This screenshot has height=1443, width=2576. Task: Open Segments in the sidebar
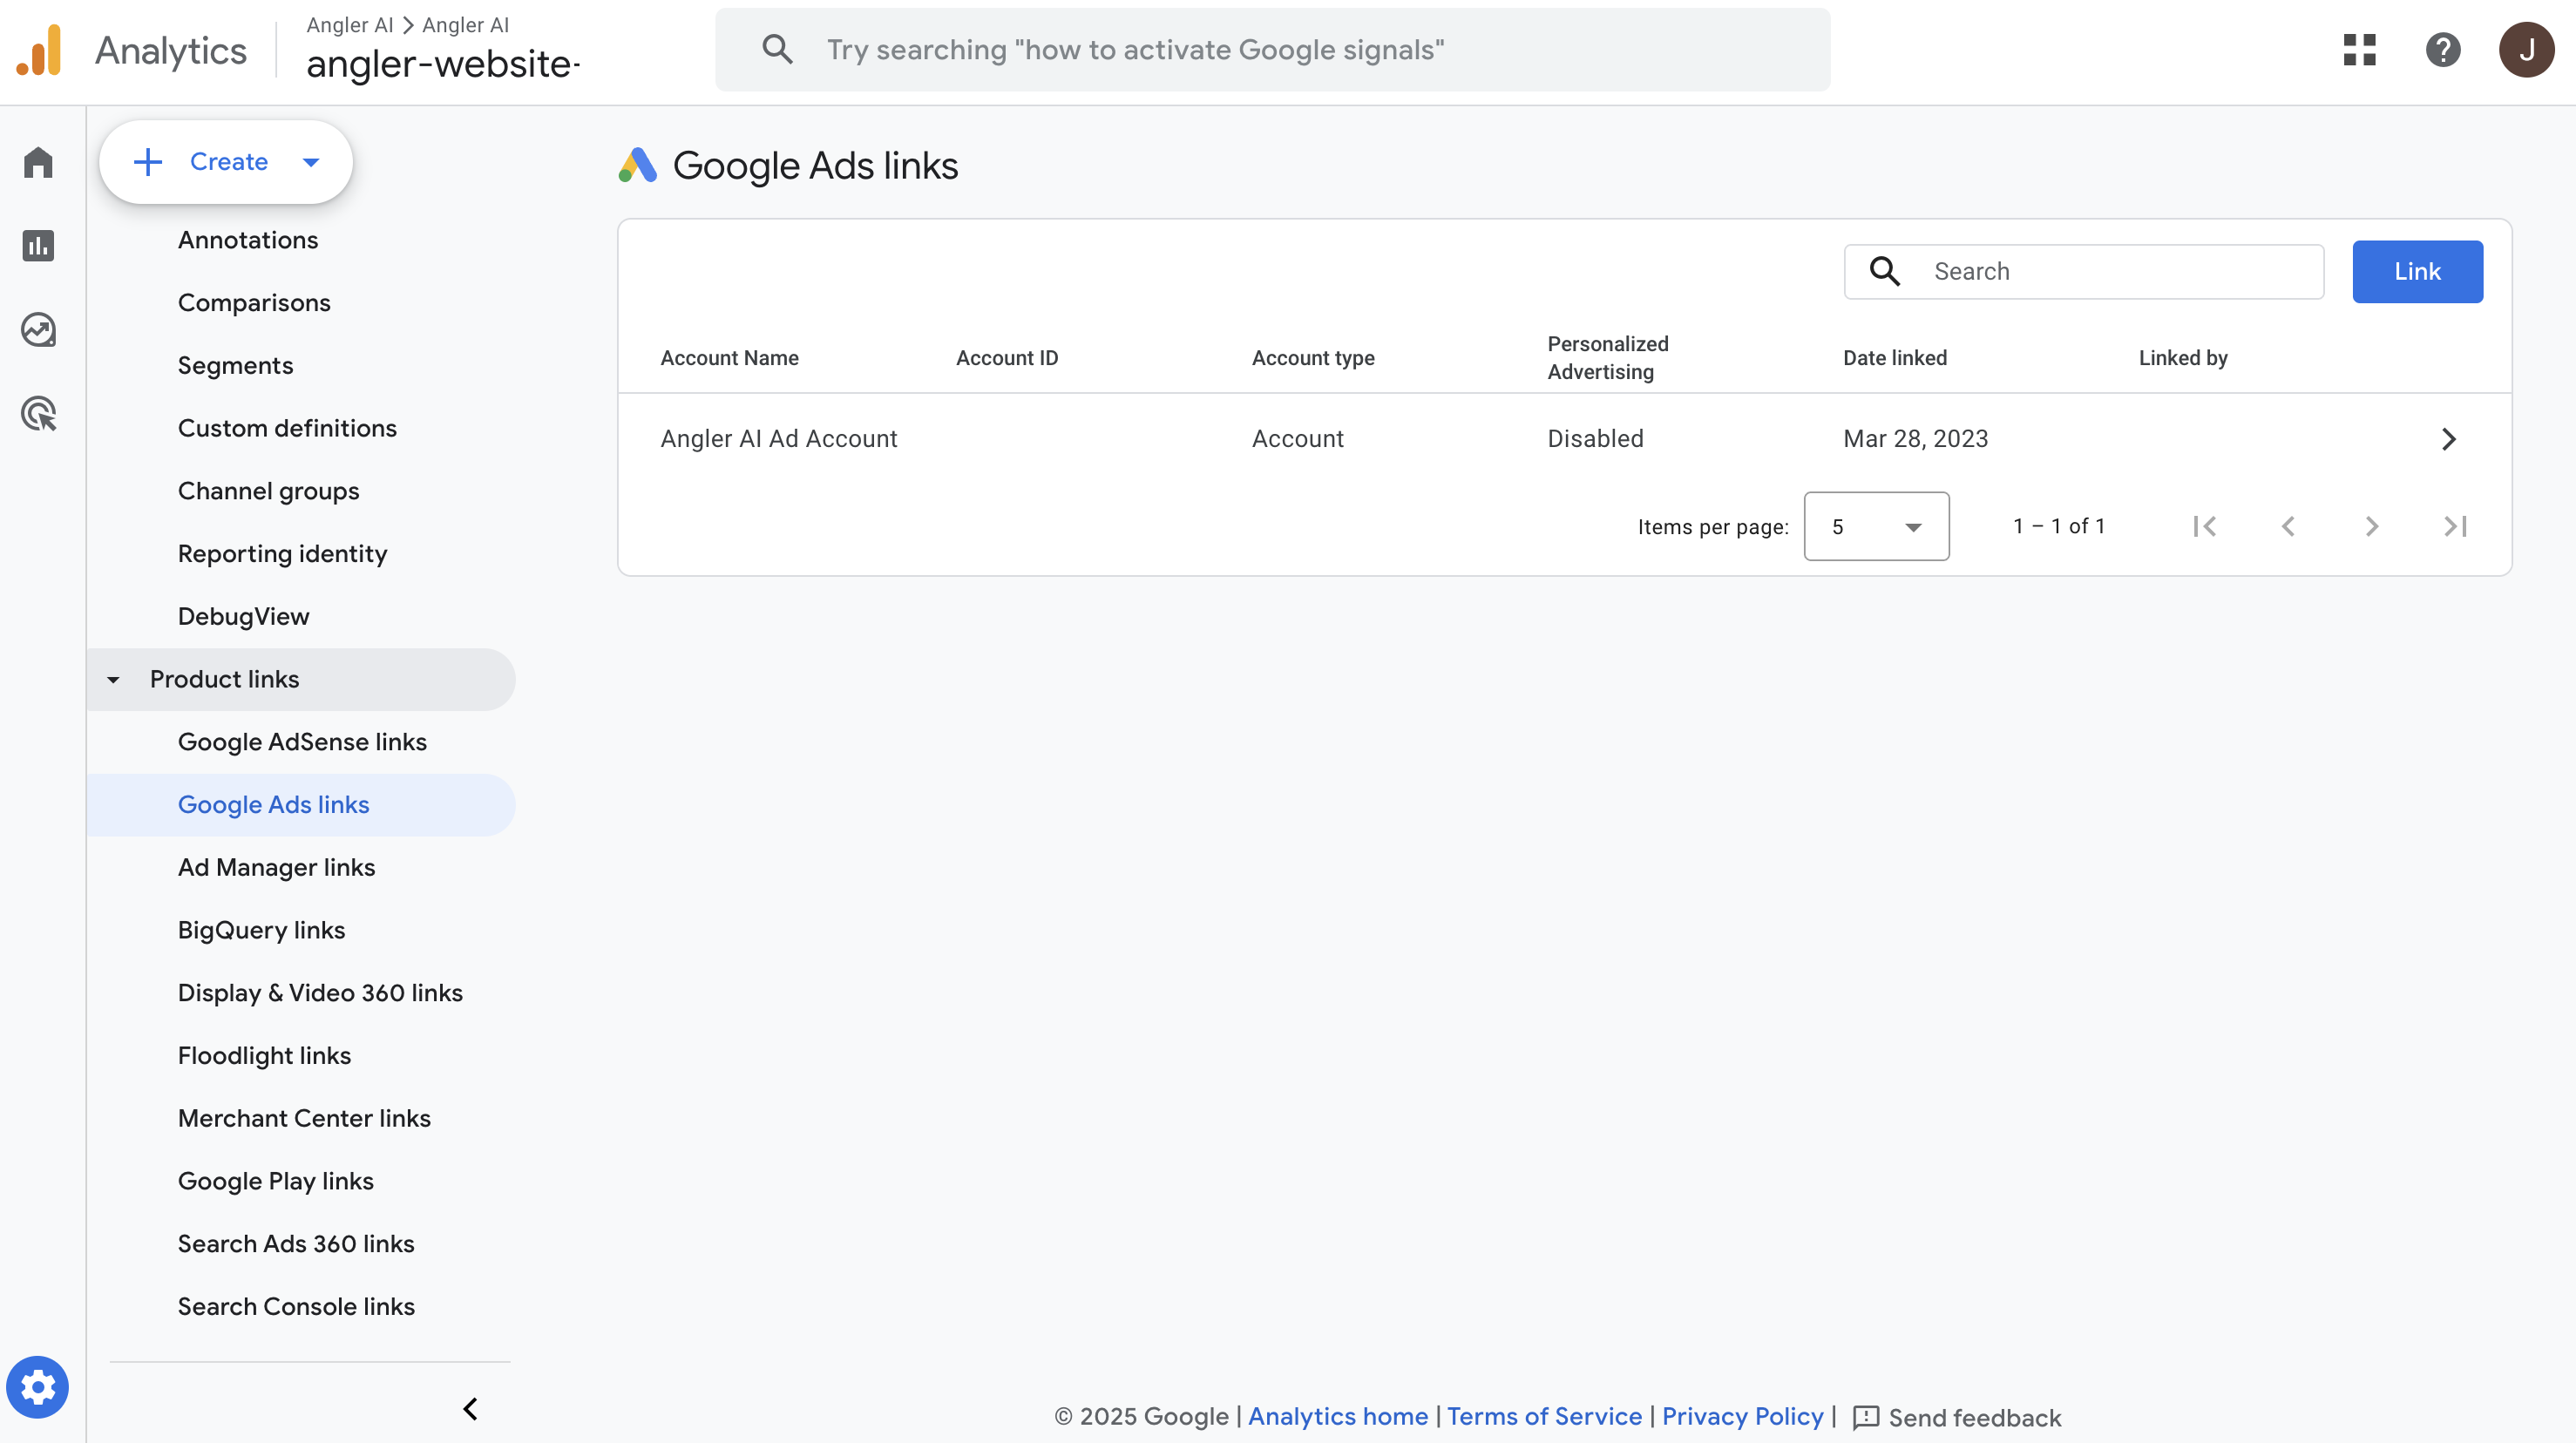pos(235,365)
